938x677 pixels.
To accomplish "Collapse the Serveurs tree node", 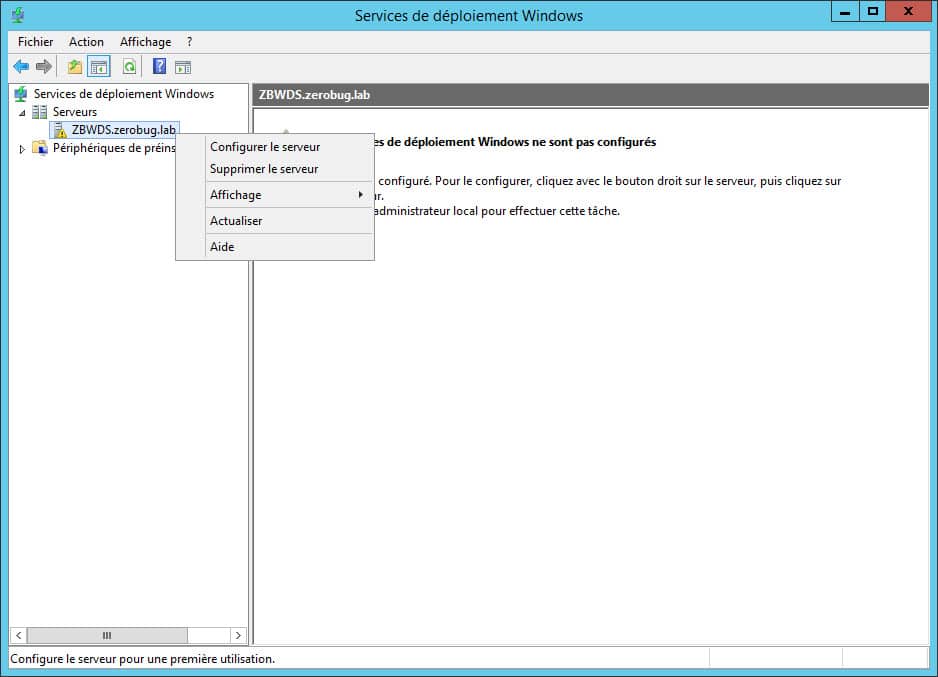I will click(22, 112).
